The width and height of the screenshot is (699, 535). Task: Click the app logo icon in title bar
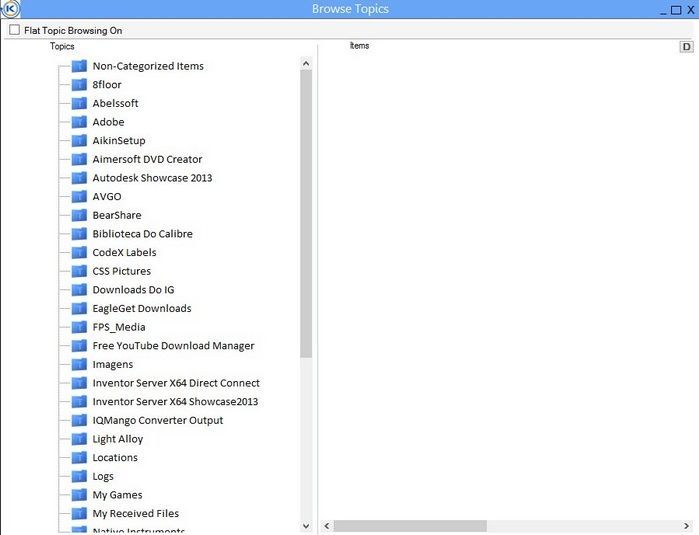tap(11, 9)
